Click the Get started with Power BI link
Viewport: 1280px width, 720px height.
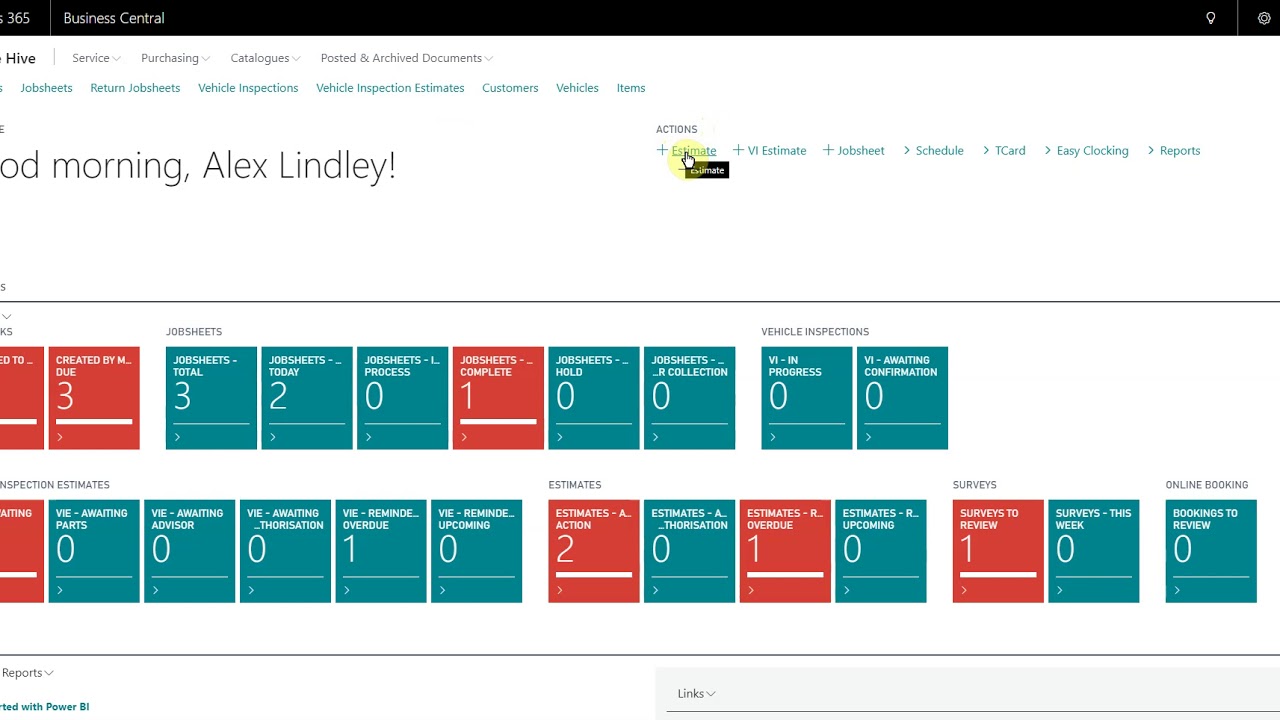(x=45, y=707)
